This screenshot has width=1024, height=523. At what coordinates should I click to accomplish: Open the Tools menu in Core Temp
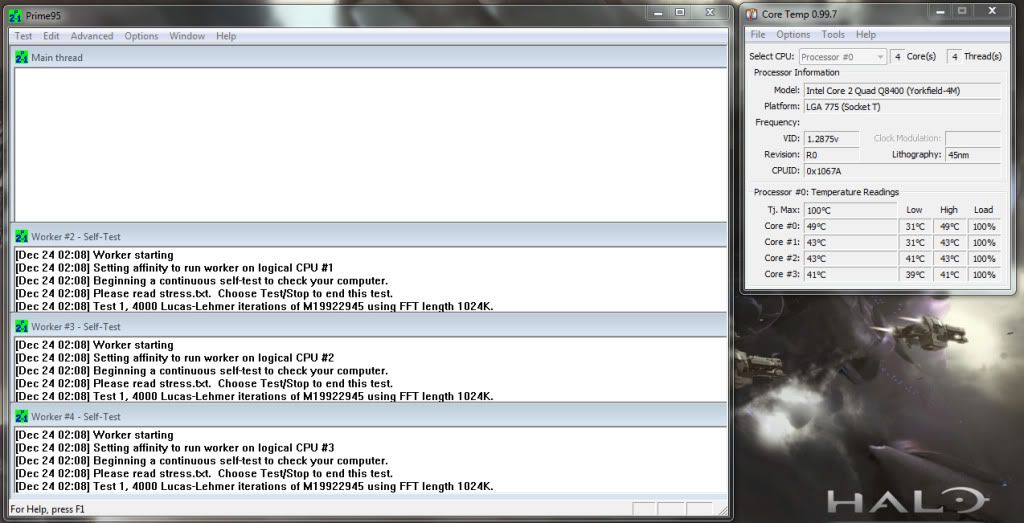pyautogui.click(x=833, y=35)
